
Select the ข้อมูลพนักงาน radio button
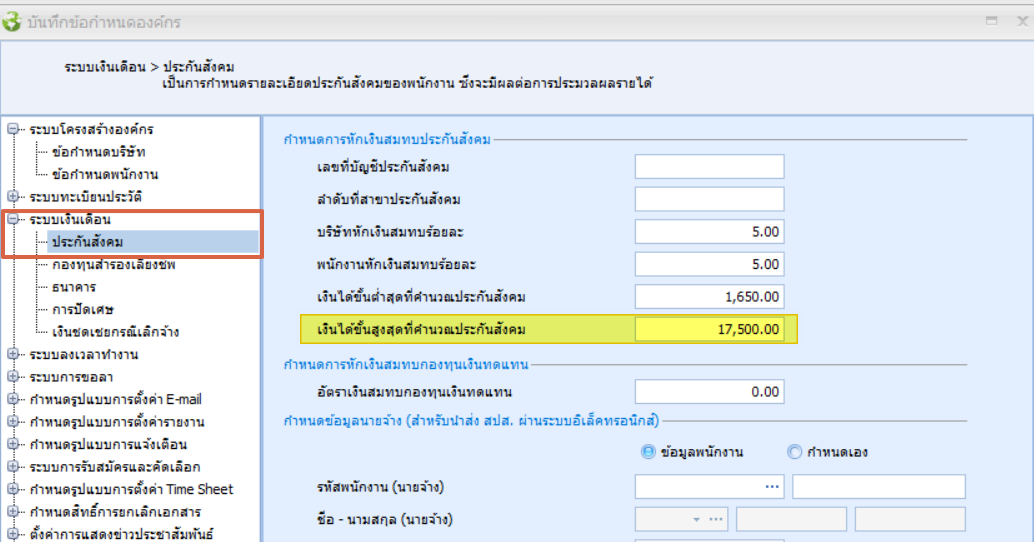pyautogui.click(x=648, y=452)
